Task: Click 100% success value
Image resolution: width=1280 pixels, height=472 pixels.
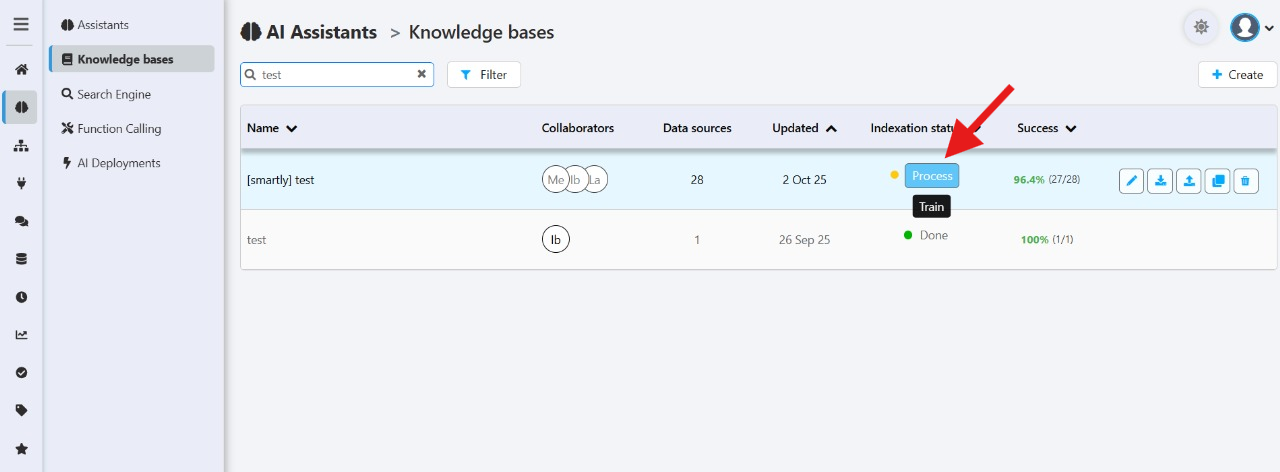Action: [1034, 240]
